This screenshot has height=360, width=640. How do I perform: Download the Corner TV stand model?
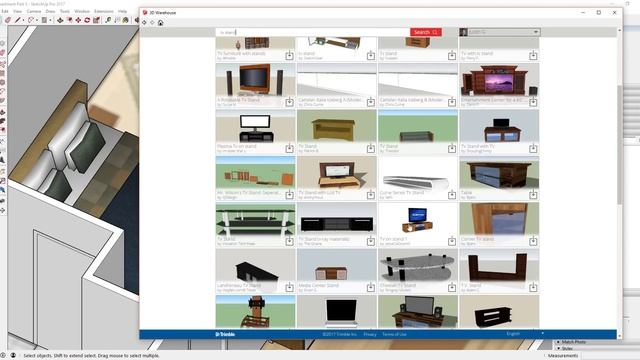click(x=533, y=241)
